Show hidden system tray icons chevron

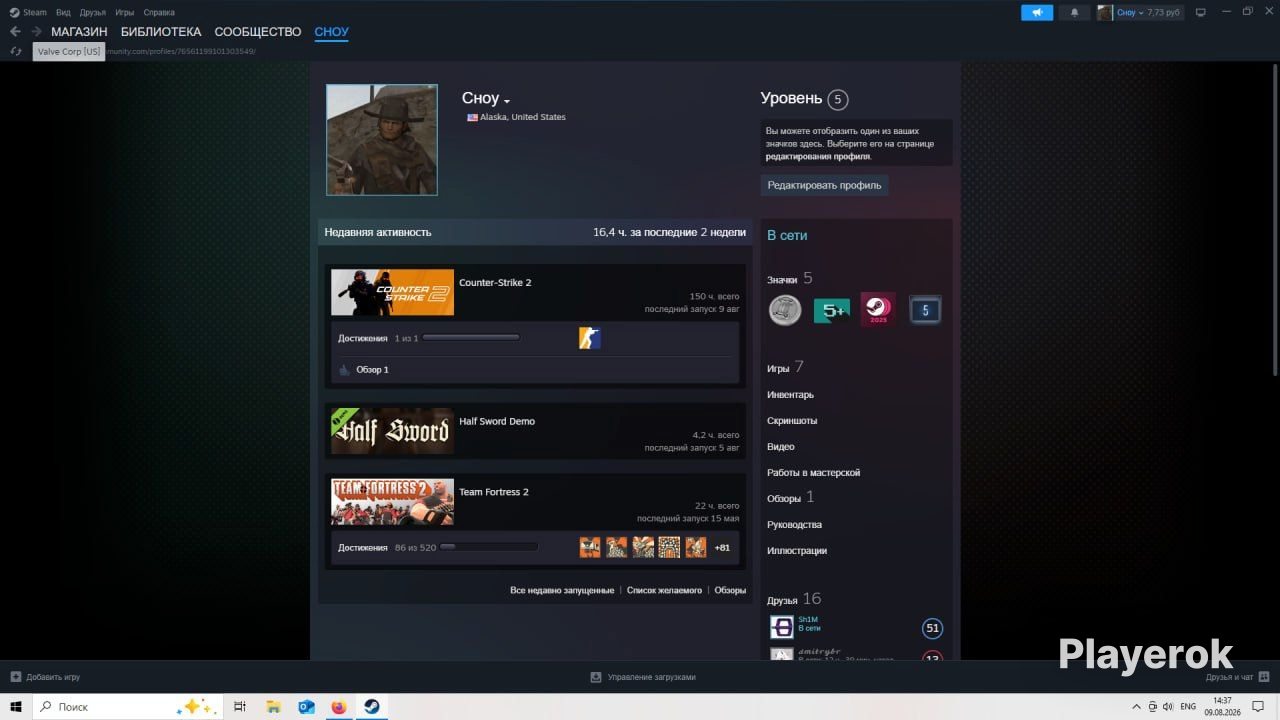[x=1136, y=707]
